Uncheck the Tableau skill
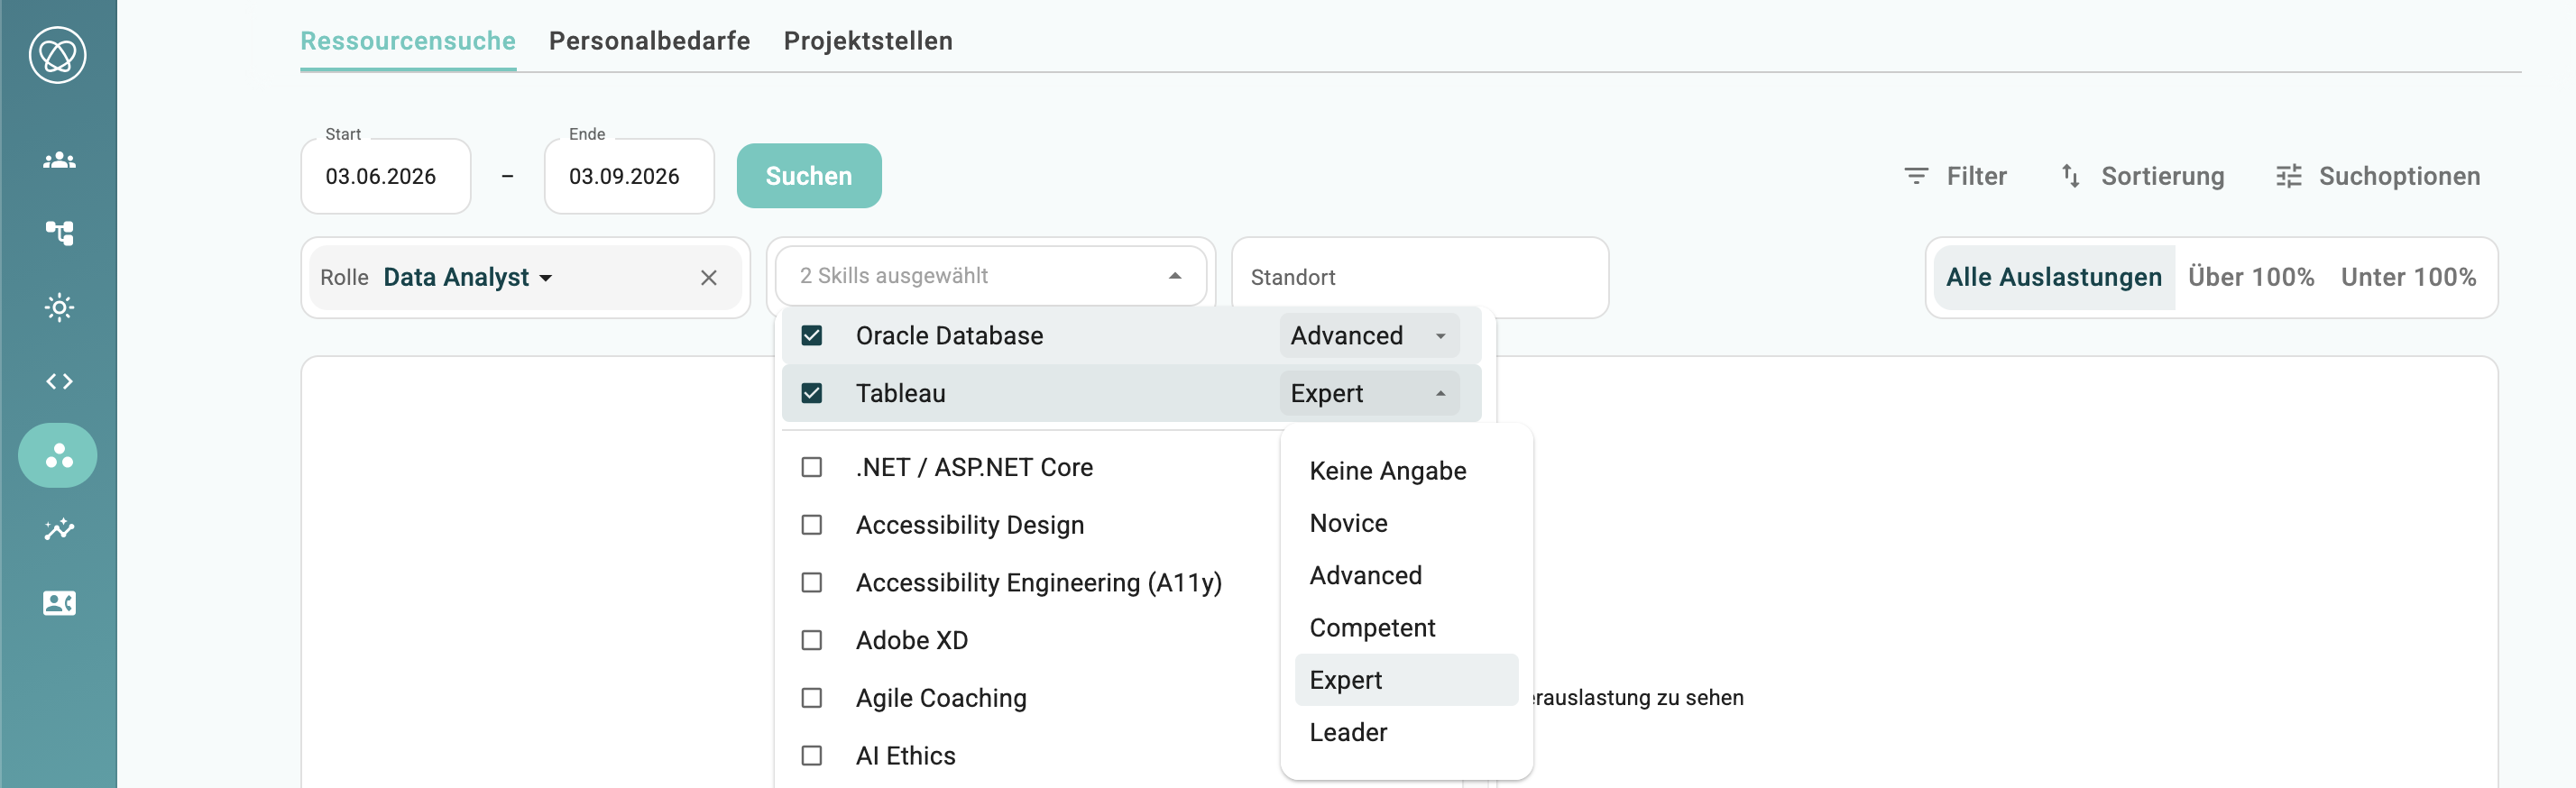 (812, 393)
